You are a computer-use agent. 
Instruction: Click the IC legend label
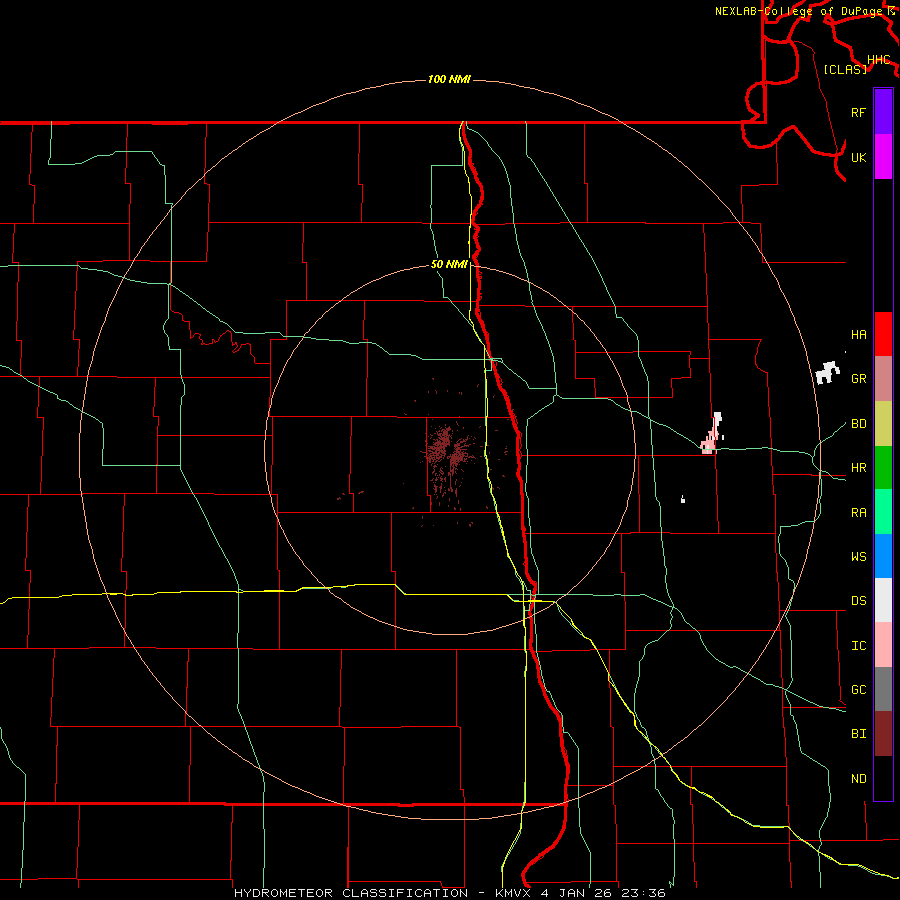[x=858, y=646]
